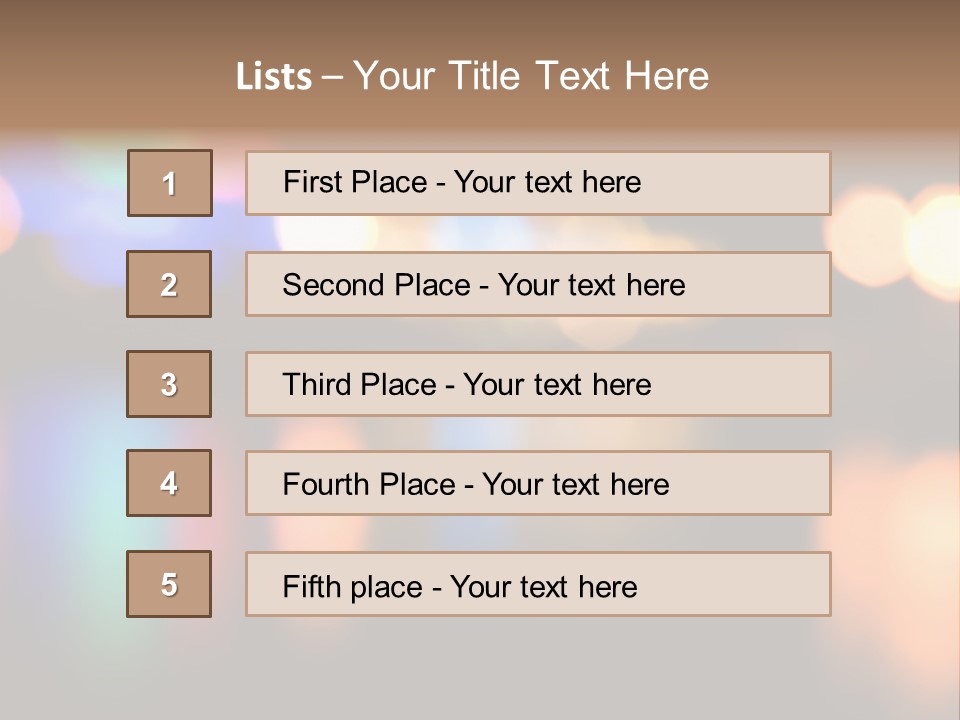The width and height of the screenshot is (960, 720).
Task: Click empty right end of Fifth place box
Action: (770, 584)
